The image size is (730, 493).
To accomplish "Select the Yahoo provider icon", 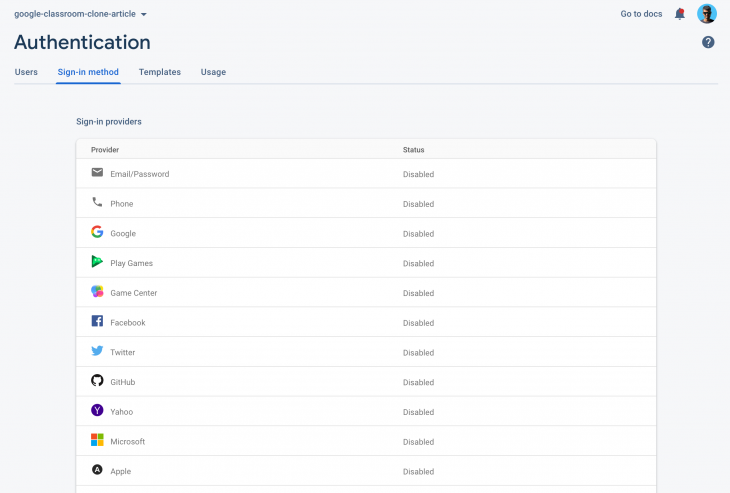I will [x=97, y=410].
